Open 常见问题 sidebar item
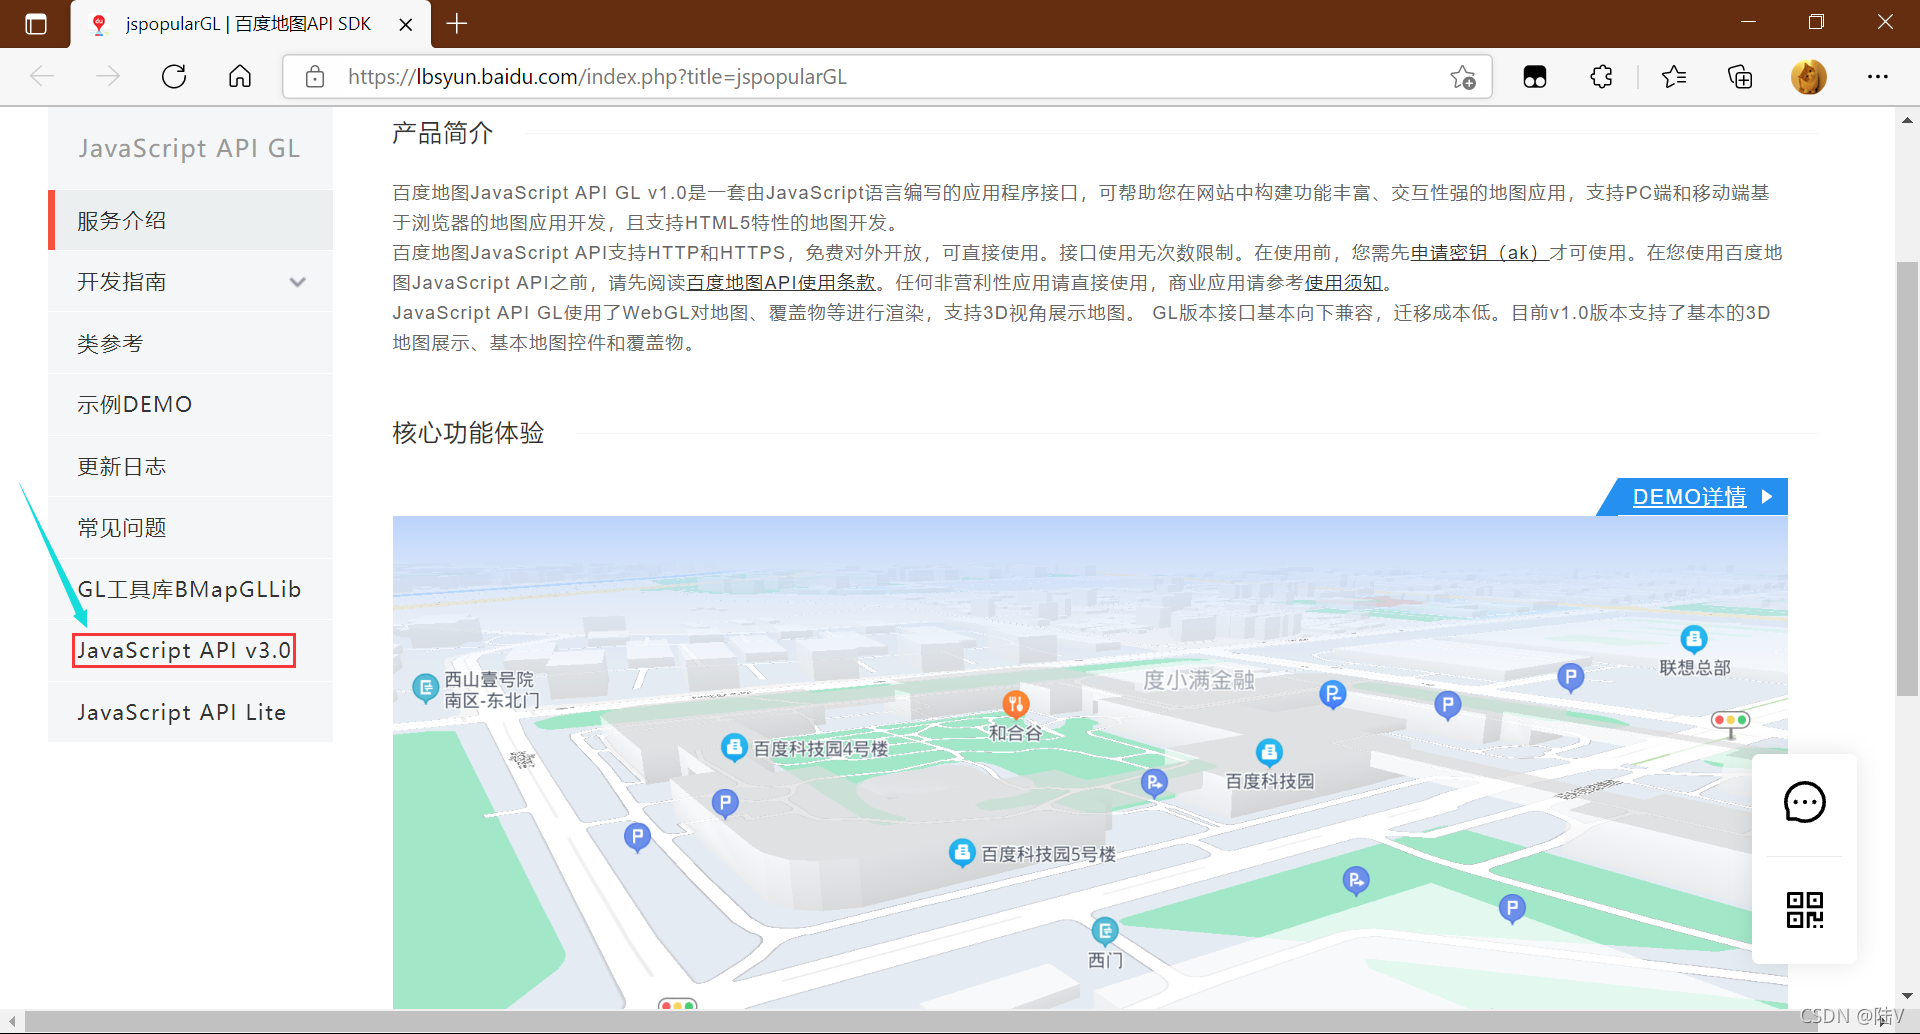 pos(190,527)
